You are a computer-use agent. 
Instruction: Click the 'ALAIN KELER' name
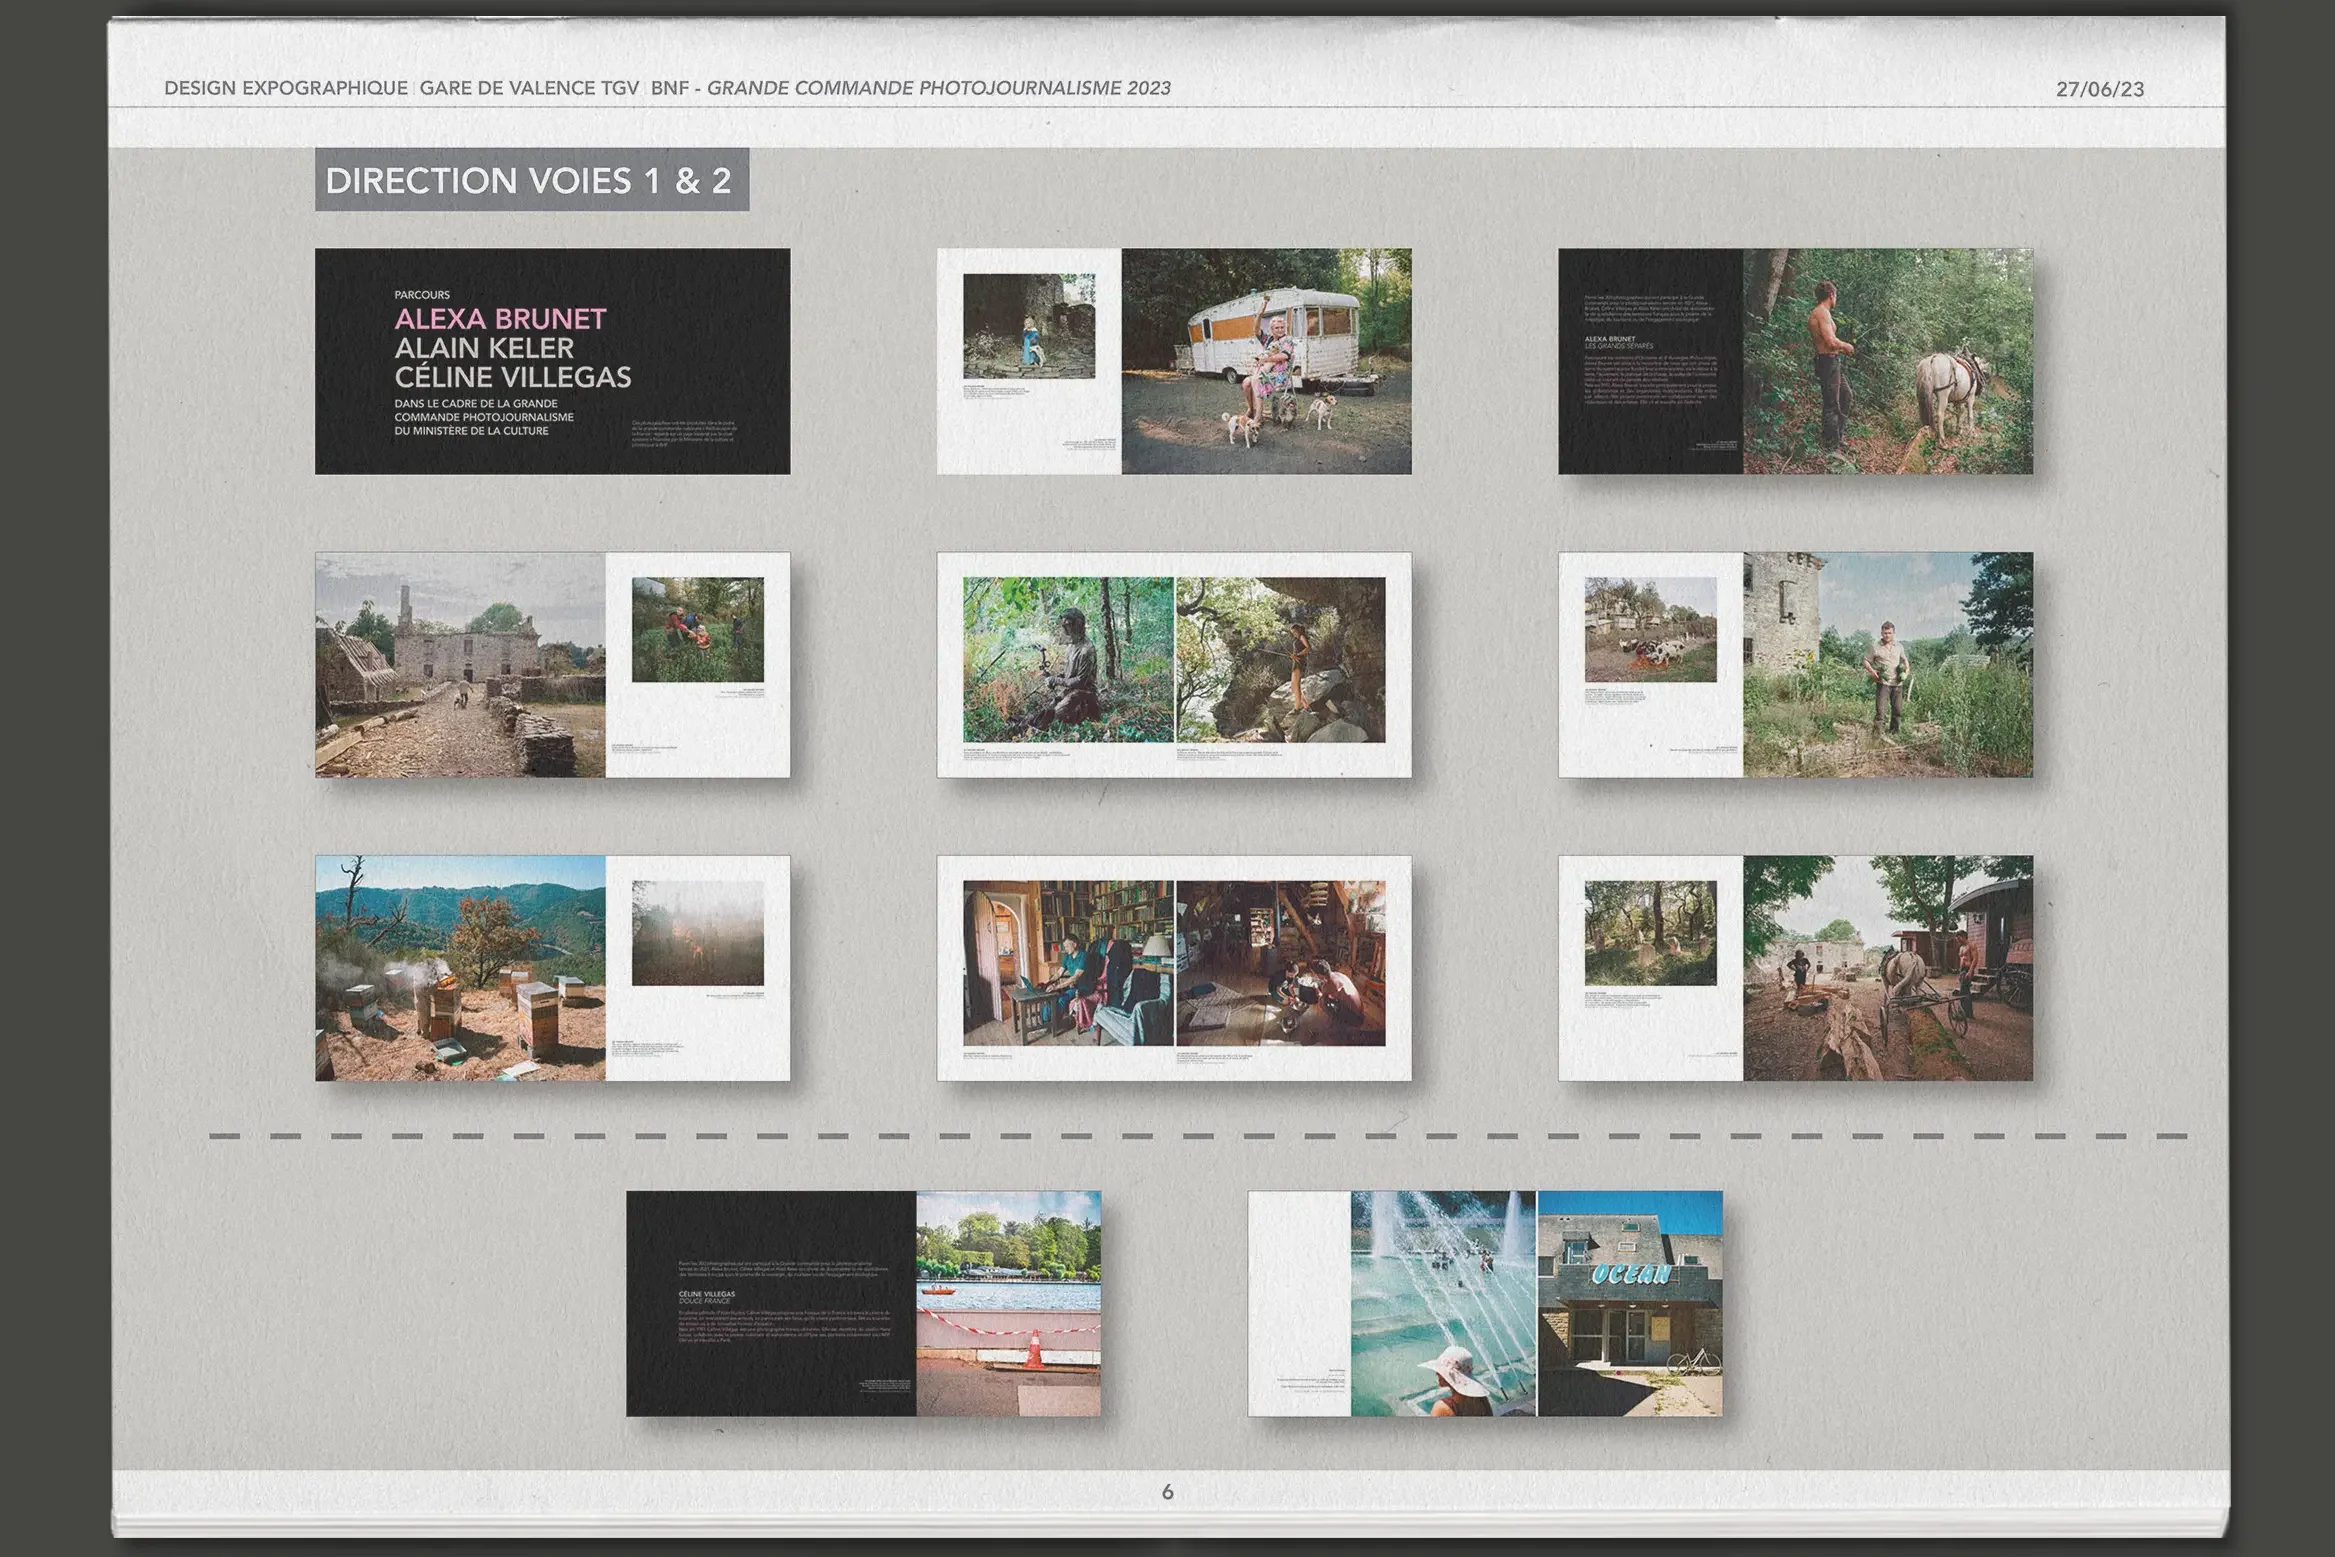(484, 348)
